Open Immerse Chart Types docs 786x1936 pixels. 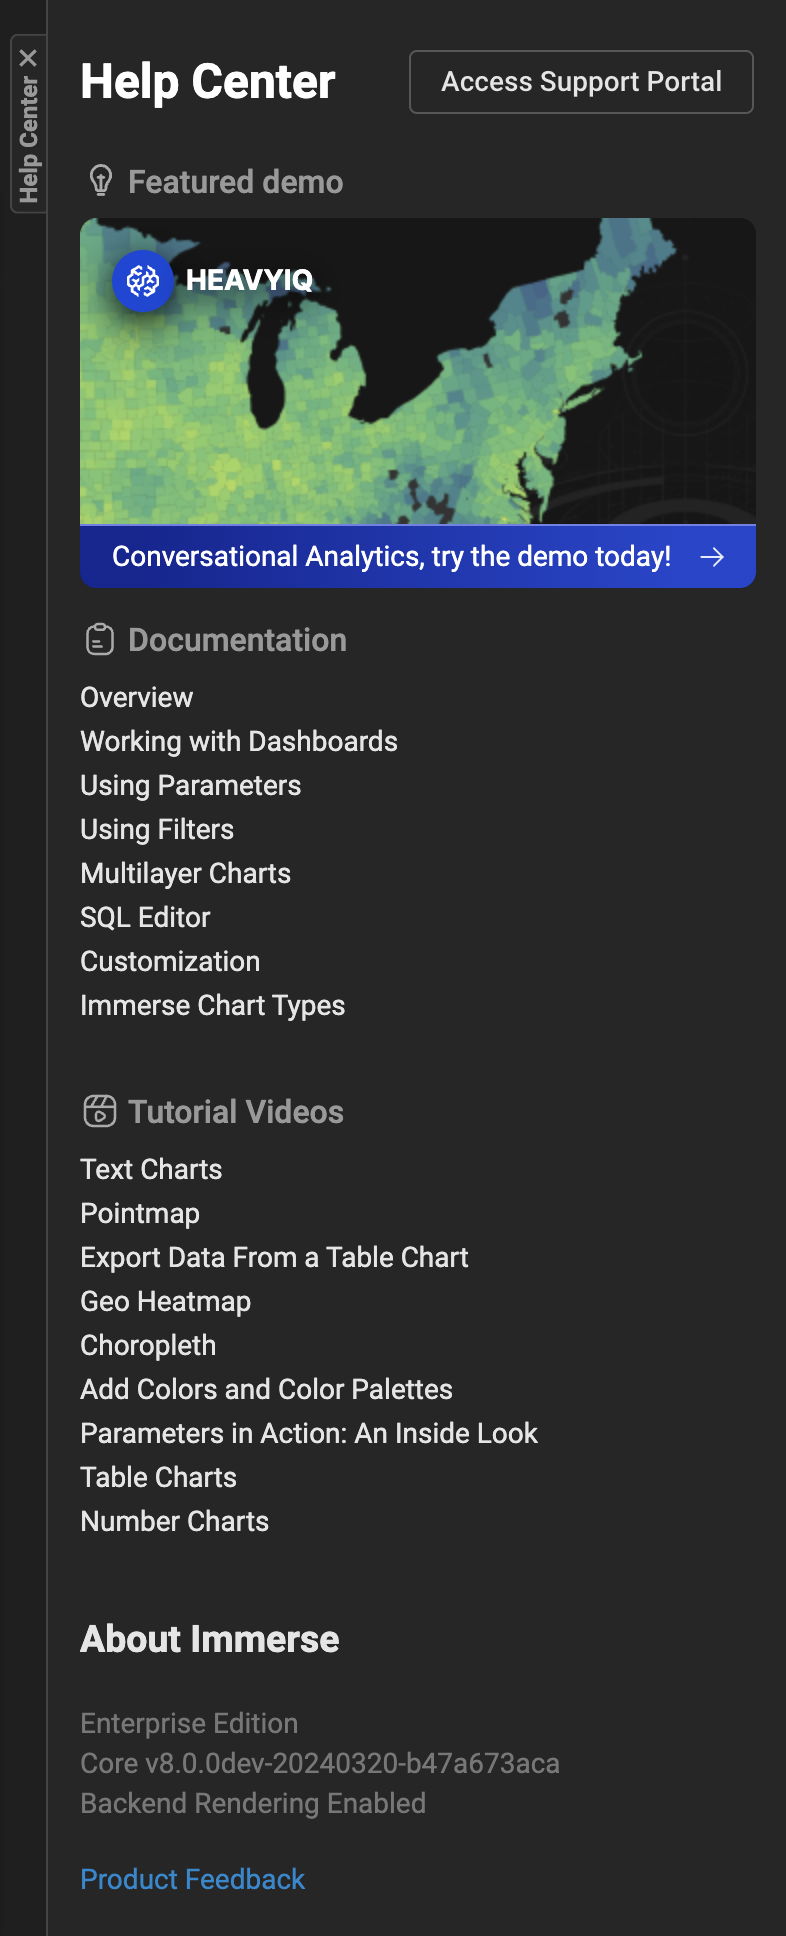213,1005
